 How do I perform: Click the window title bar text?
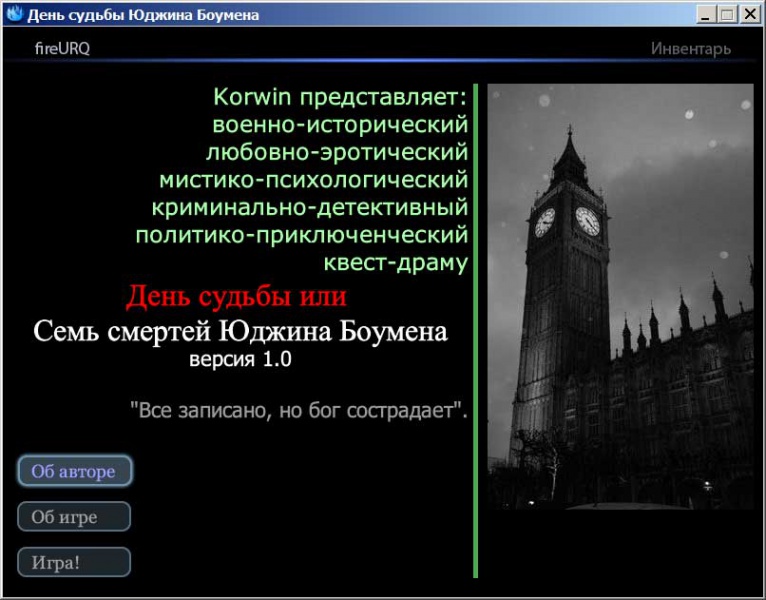coord(143,15)
